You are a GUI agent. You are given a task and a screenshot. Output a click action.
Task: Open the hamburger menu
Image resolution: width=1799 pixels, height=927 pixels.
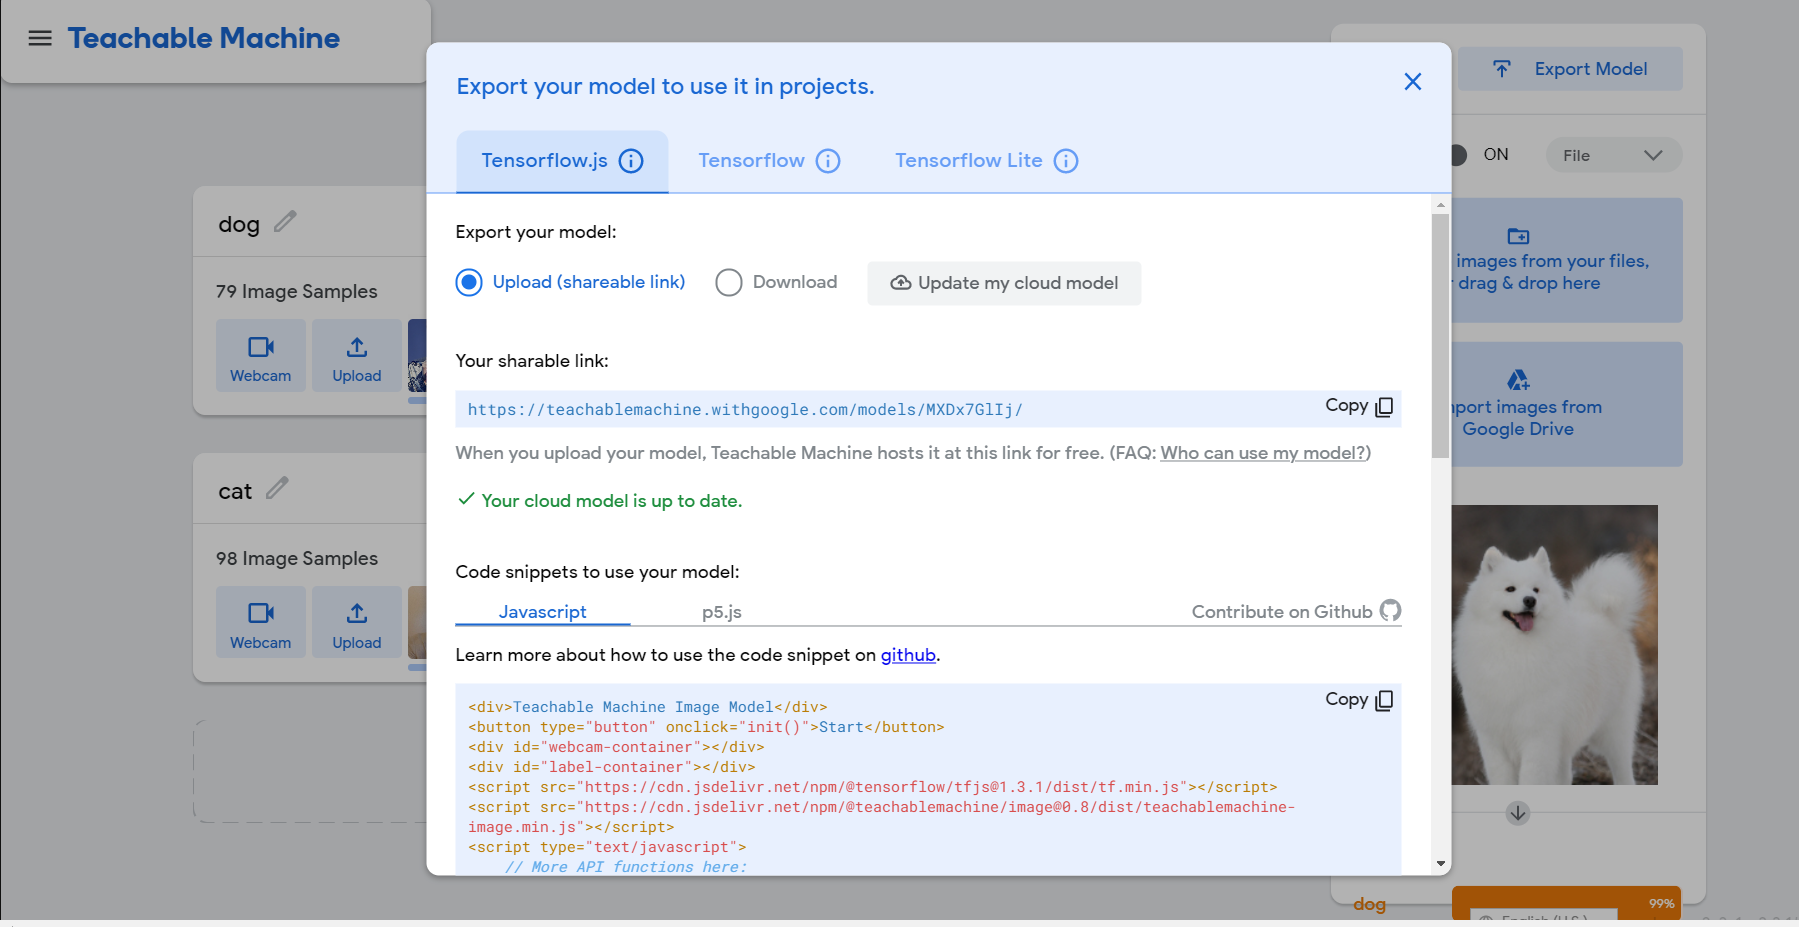(x=40, y=38)
